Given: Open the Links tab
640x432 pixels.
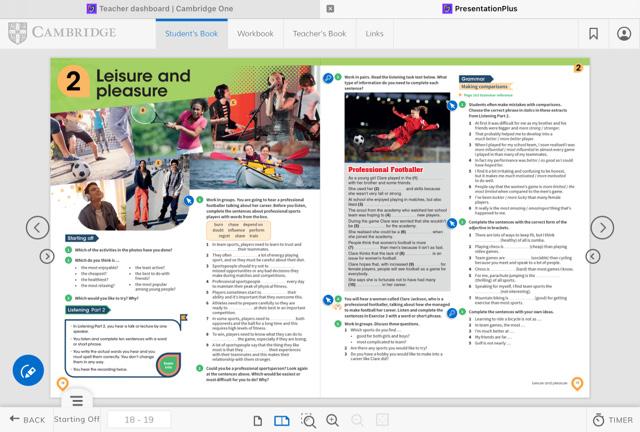Looking at the screenshot, I should click(x=374, y=34).
